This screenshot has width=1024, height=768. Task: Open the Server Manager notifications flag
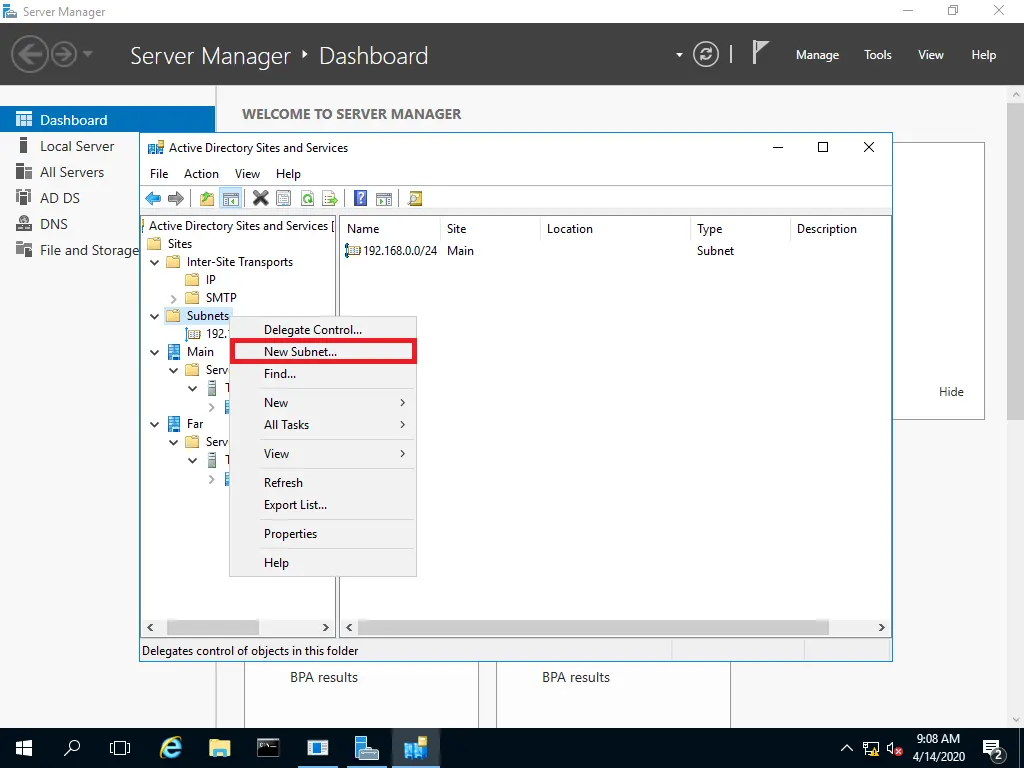(x=760, y=52)
